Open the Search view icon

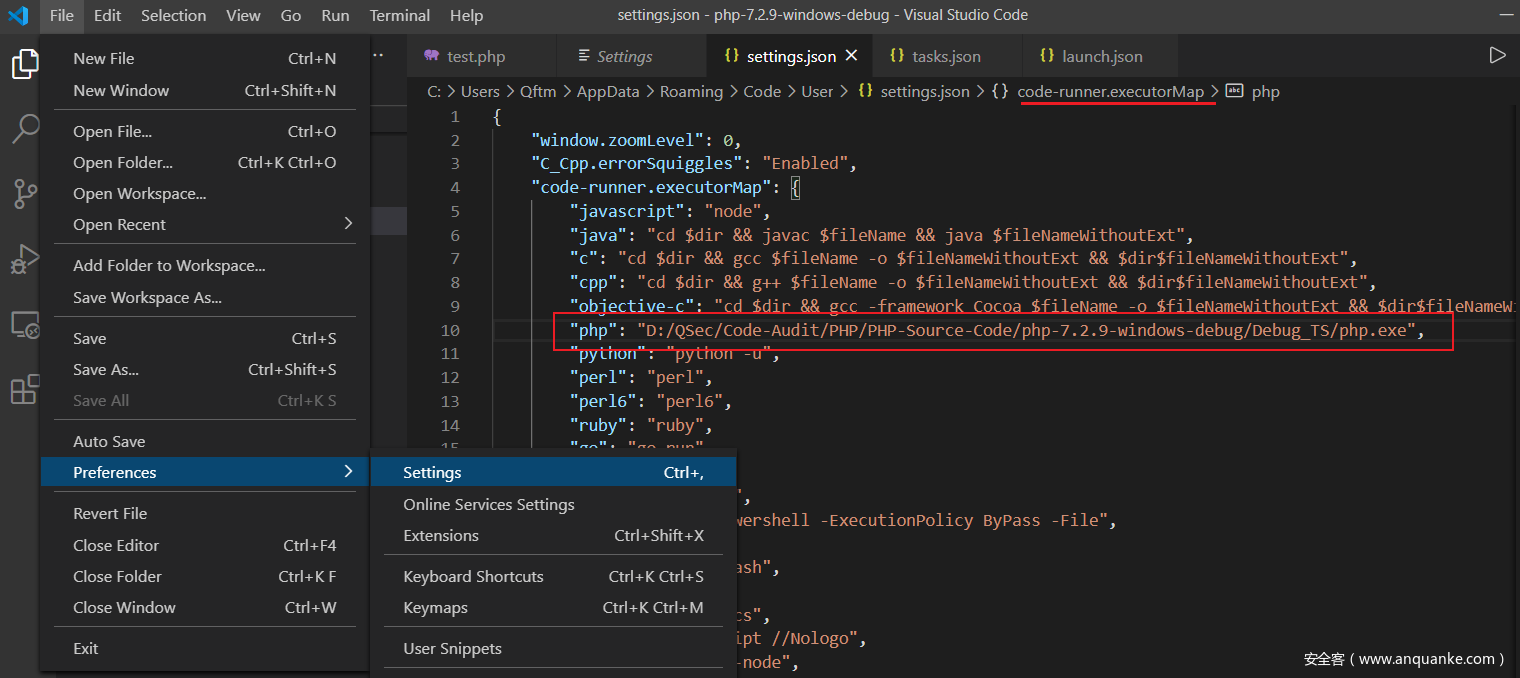click(24, 129)
